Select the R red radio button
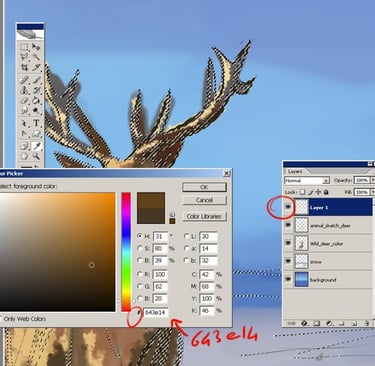 pos(140,274)
